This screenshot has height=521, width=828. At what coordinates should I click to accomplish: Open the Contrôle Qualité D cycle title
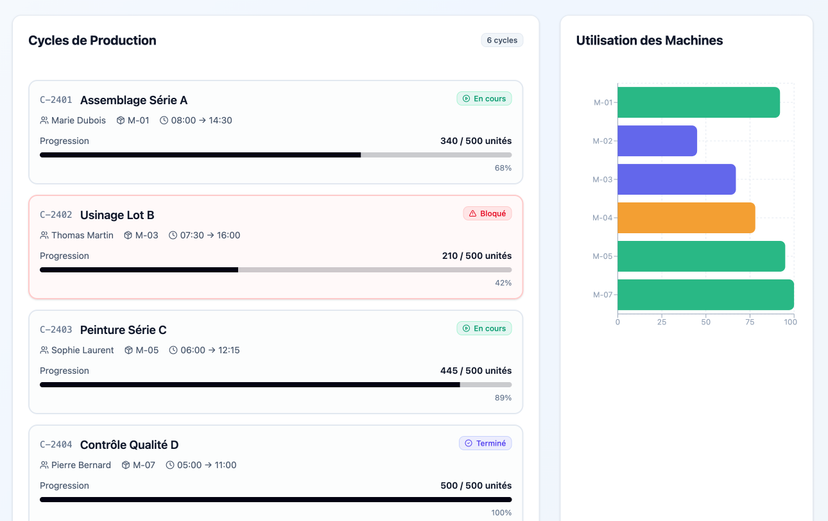pos(129,445)
